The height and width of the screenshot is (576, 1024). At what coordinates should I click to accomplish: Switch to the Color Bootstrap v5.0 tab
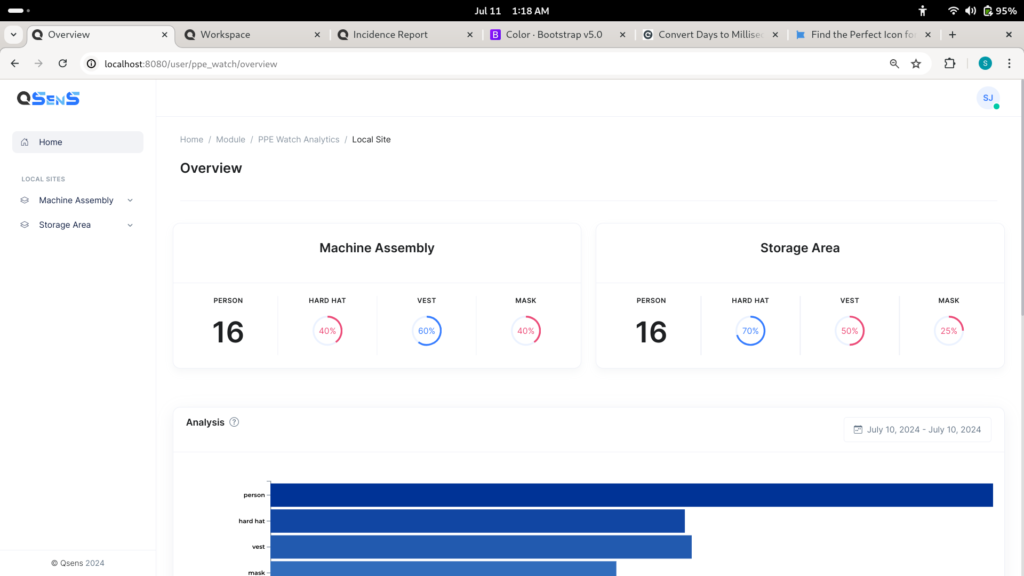[558, 35]
